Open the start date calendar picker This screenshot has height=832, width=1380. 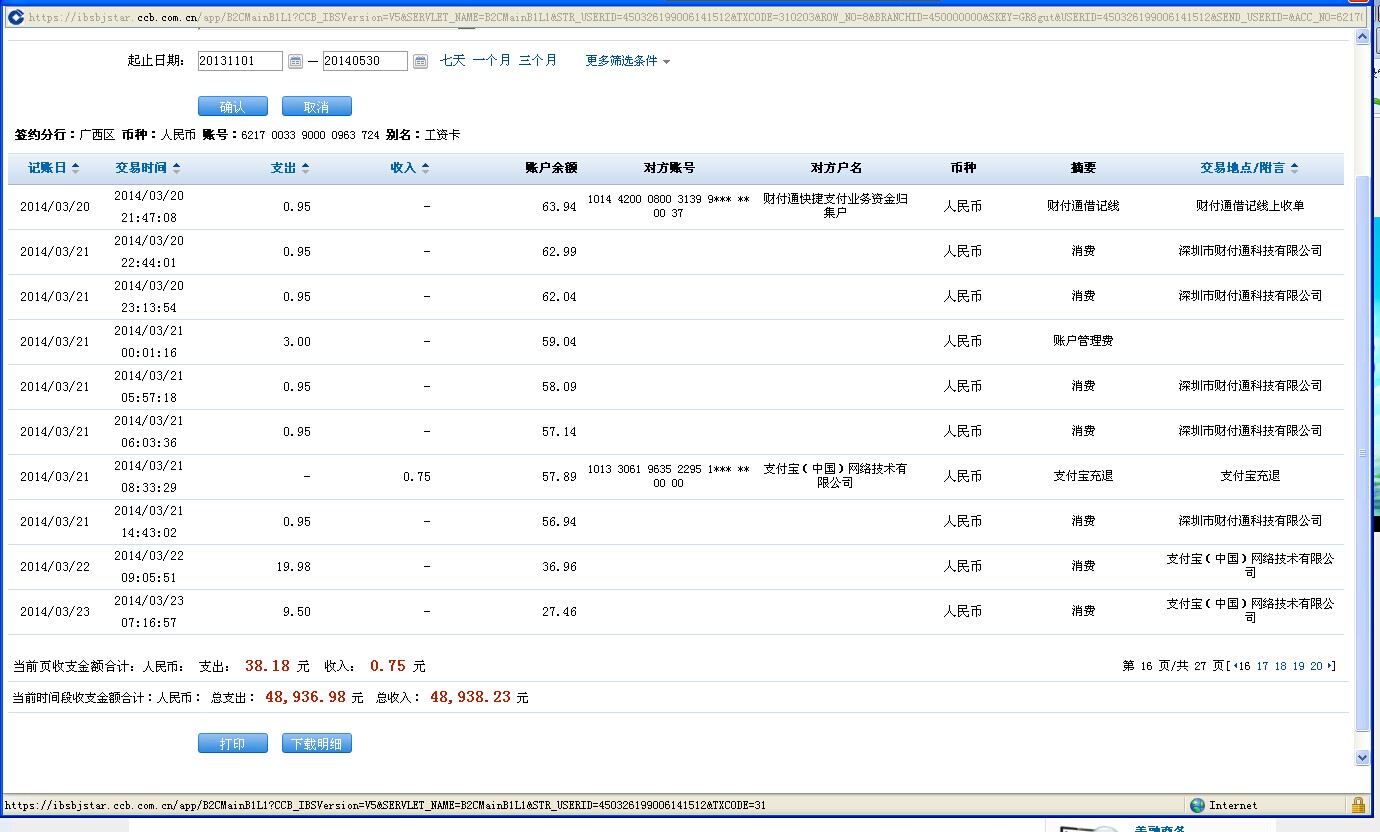click(295, 62)
